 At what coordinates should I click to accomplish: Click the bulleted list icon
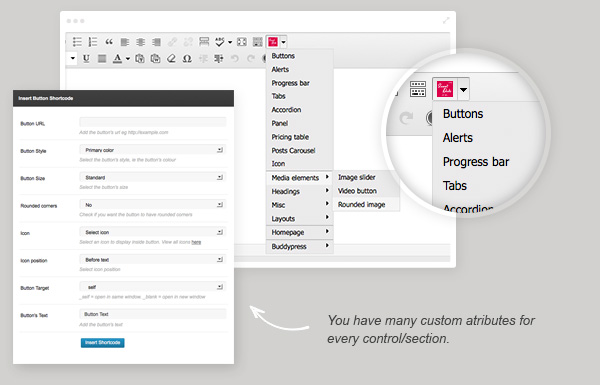(x=77, y=42)
